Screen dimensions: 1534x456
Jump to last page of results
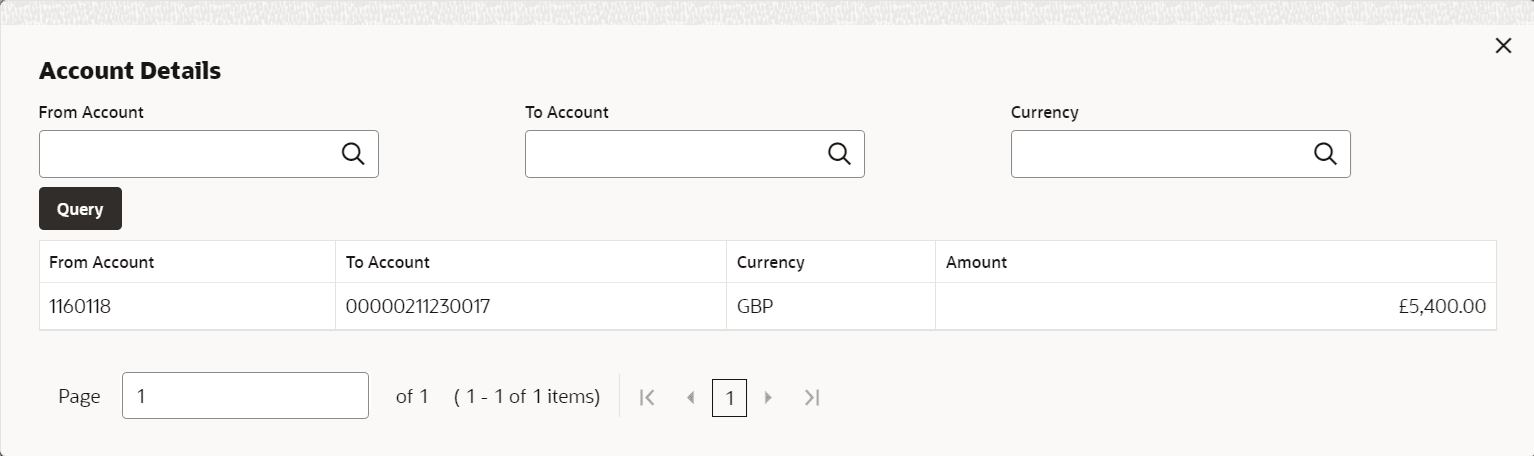[x=812, y=398]
